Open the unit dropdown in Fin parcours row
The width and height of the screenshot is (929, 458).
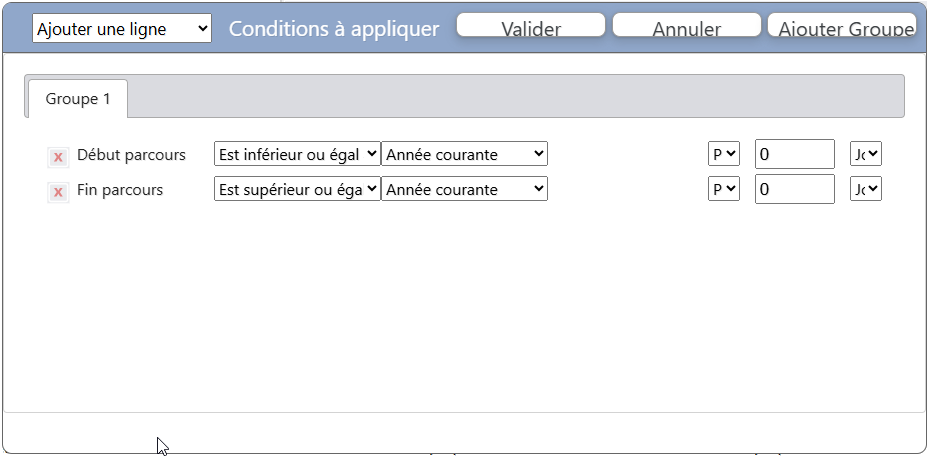point(865,188)
